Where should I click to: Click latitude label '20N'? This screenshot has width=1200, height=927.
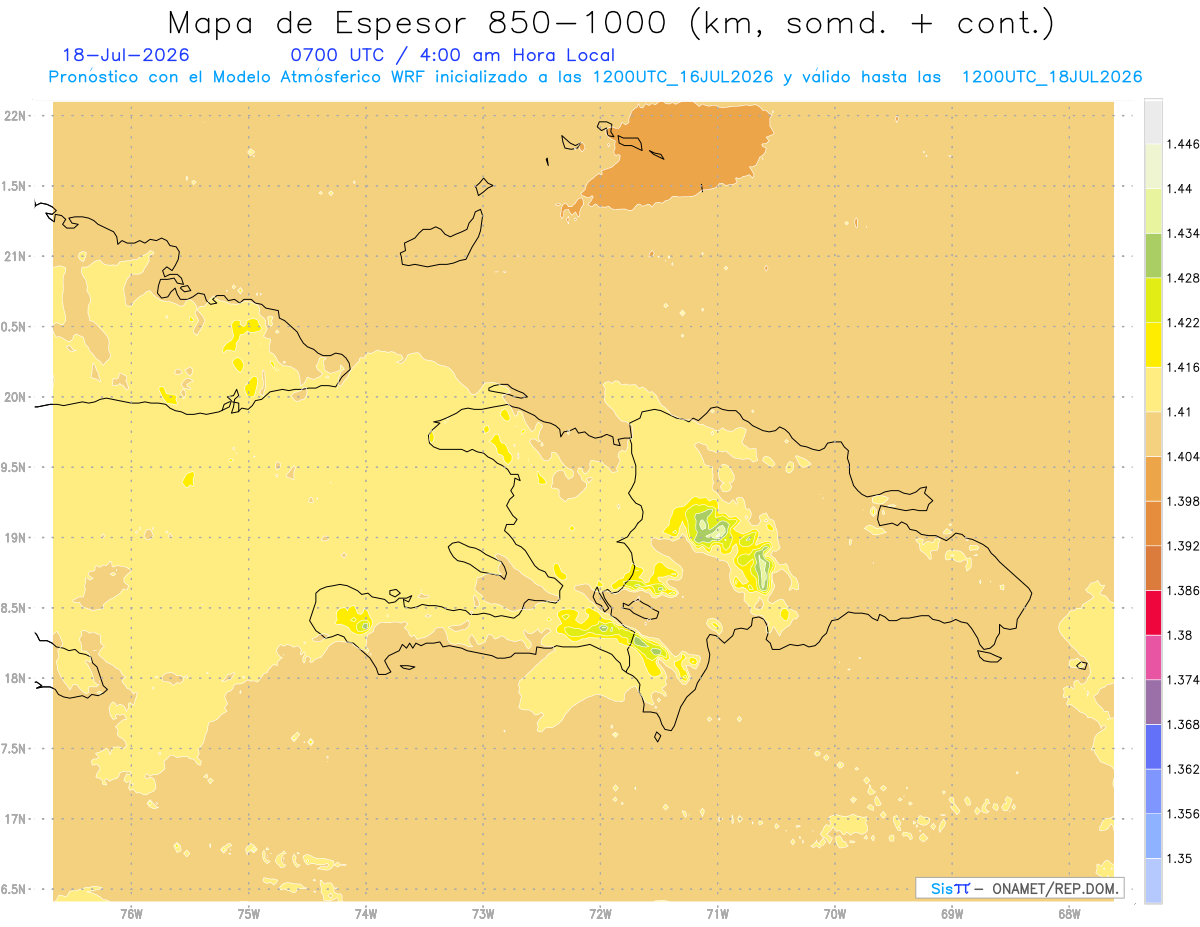pos(15,397)
